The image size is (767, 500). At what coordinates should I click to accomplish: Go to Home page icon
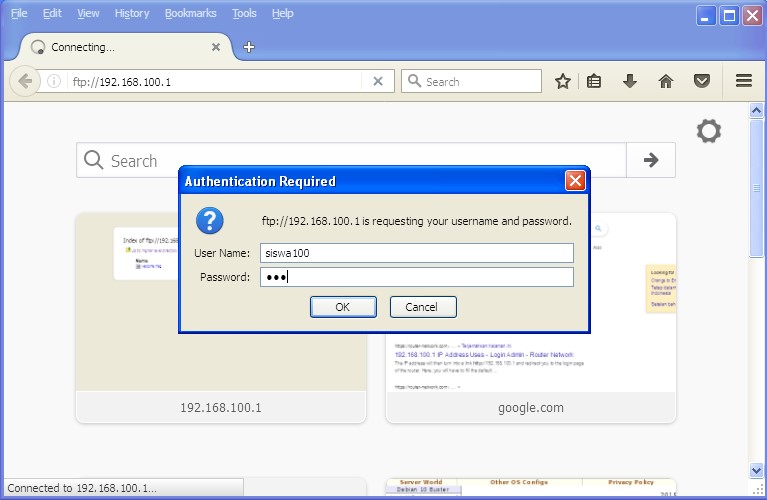point(666,82)
